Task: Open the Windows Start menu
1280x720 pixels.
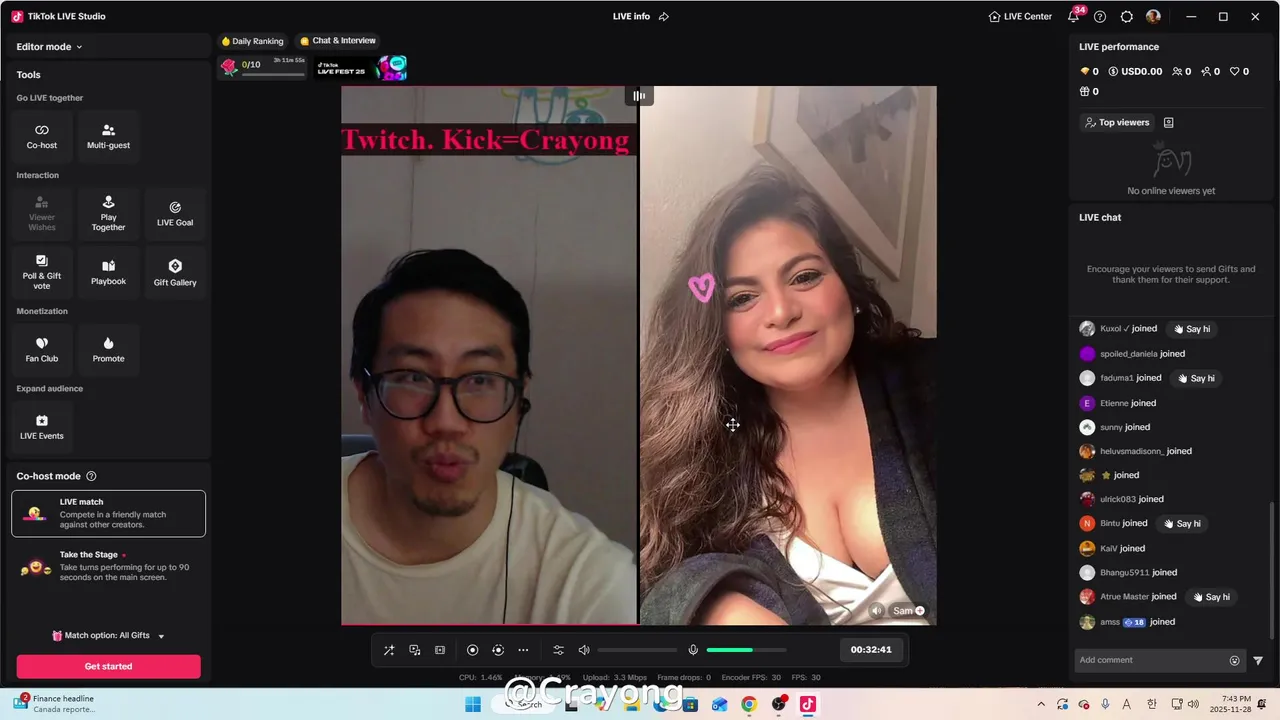Action: pyautogui.click(x=473, y=704)
